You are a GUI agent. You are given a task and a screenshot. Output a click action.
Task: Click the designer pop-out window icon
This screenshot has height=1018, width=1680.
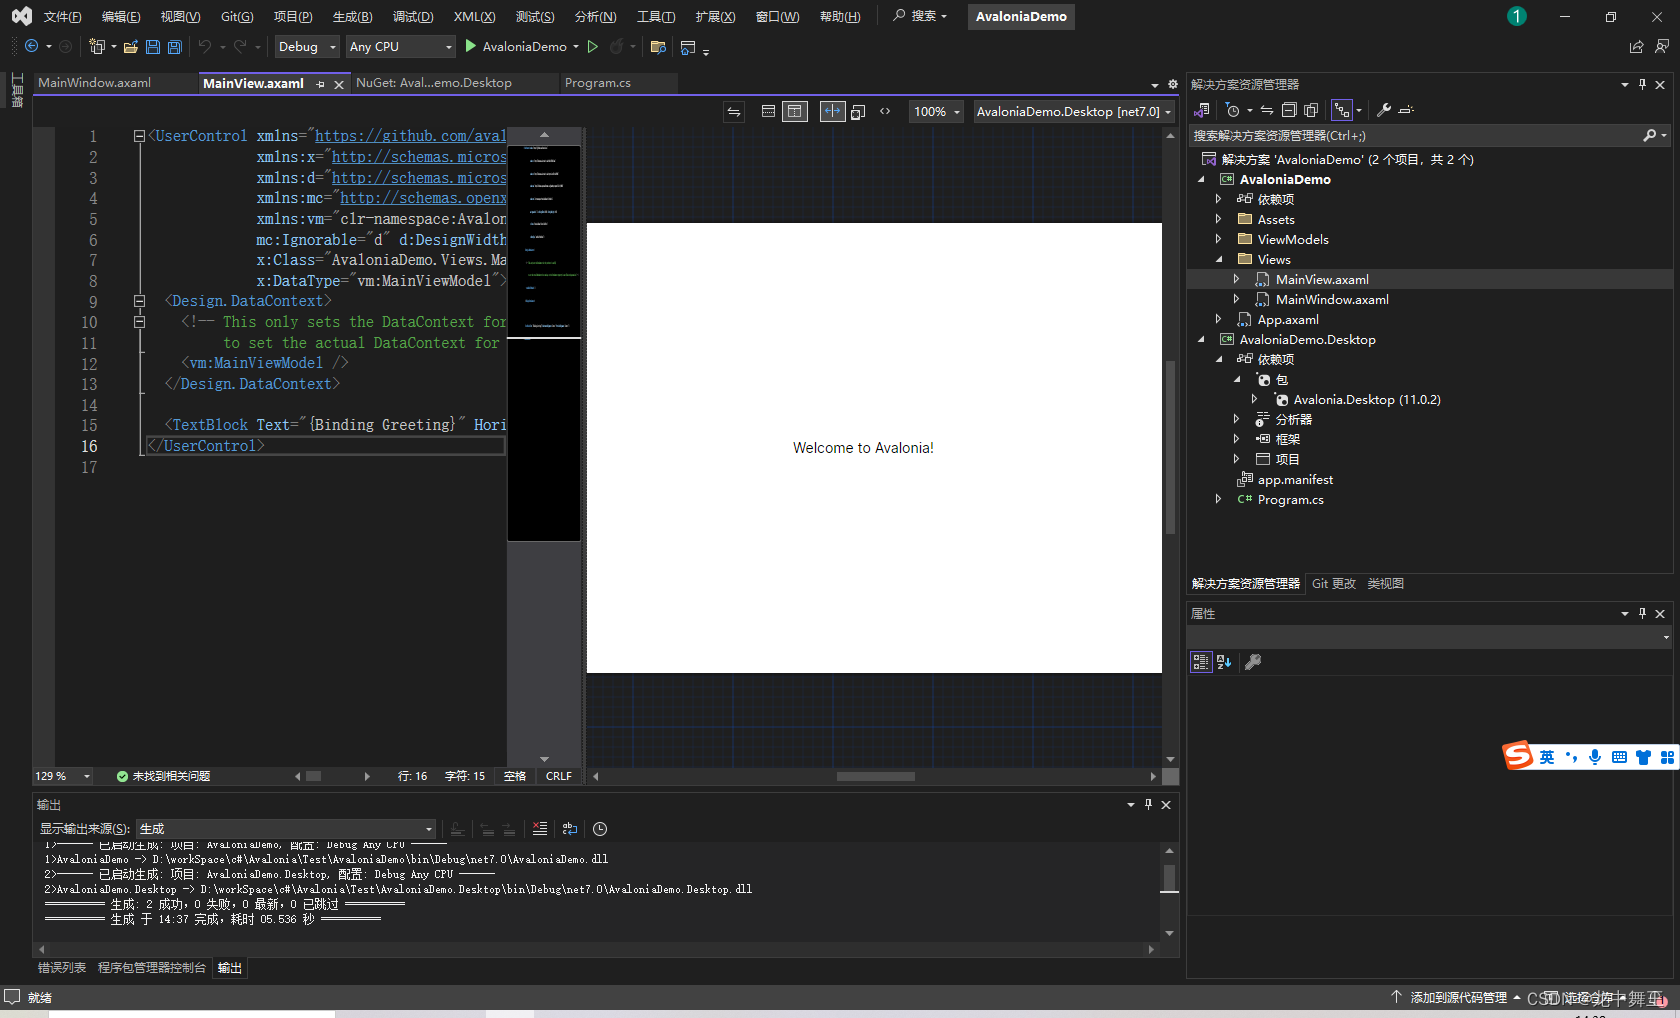[x=858, y=112]
